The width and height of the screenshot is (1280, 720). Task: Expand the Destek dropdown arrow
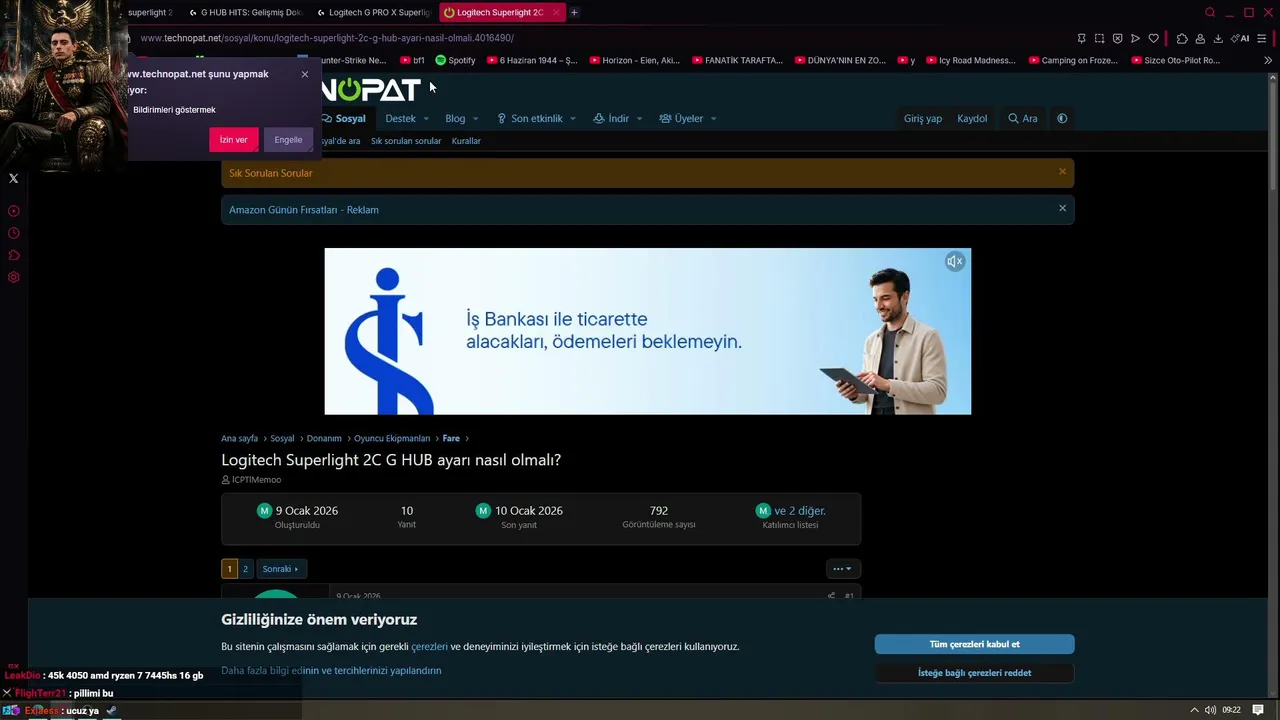pyautogui.click(x=426, y=119)
